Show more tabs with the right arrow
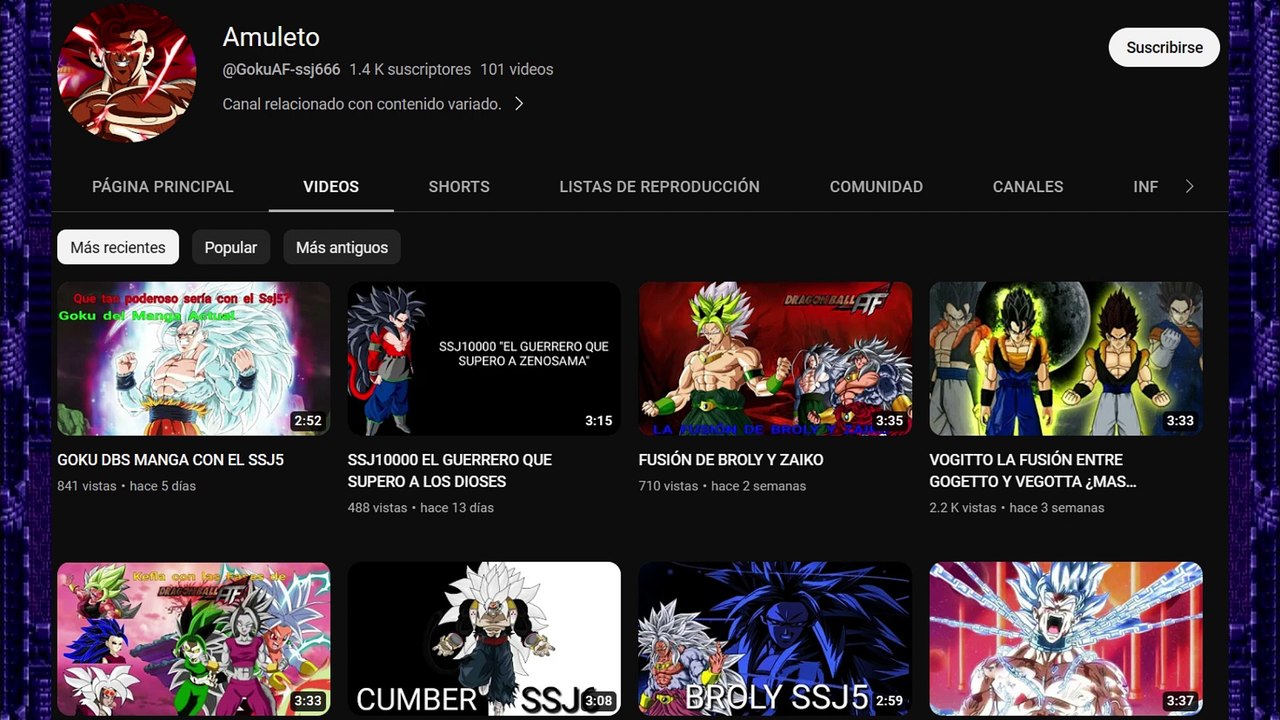 1189,186
